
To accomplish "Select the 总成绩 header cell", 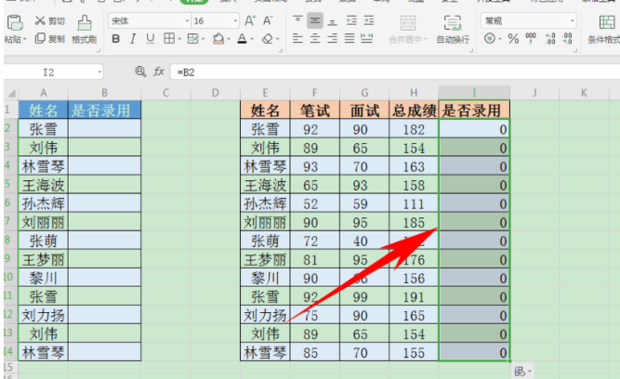I will [414, 110].
